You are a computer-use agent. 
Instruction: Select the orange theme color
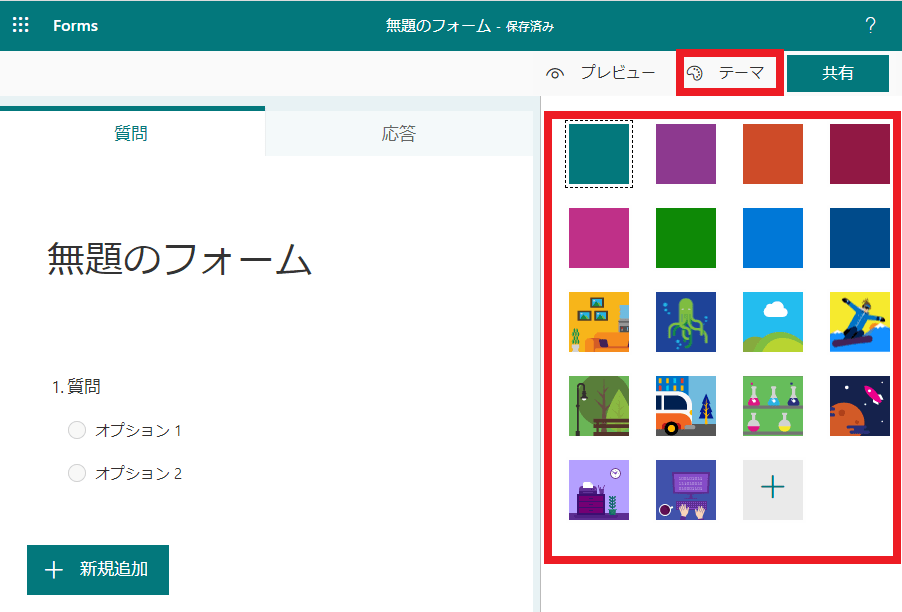pos(773,154)
